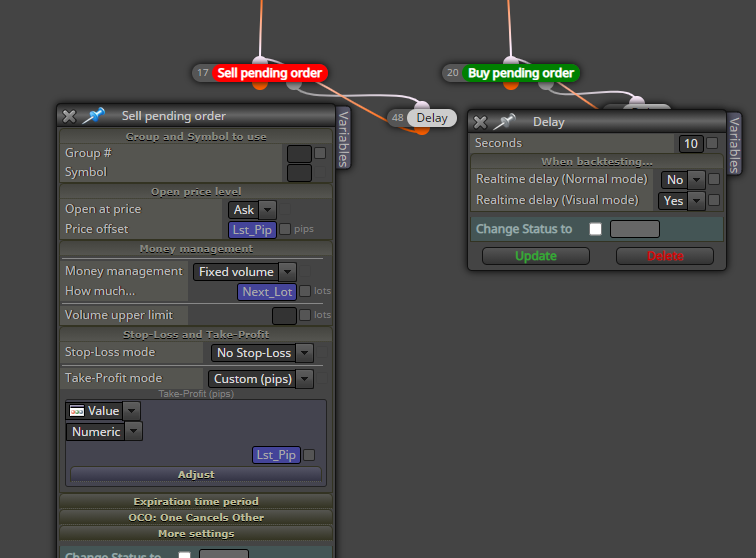This screenshot has height=558, width=756.
Task: Click the Seconds value field showing 10
Action: pos(691,144)
